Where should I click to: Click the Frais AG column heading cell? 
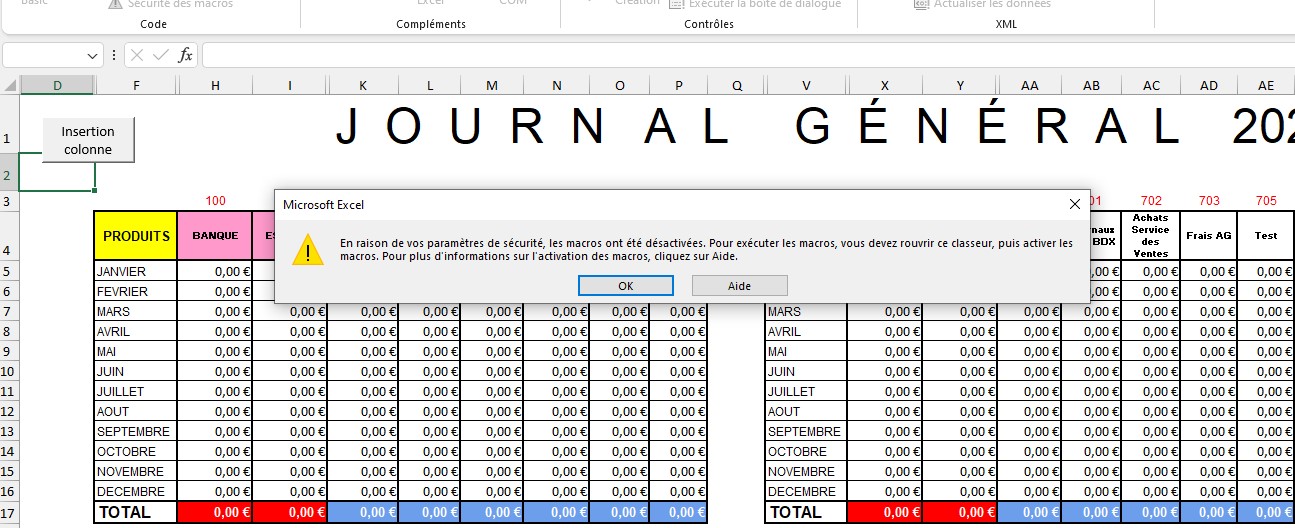1208,236
